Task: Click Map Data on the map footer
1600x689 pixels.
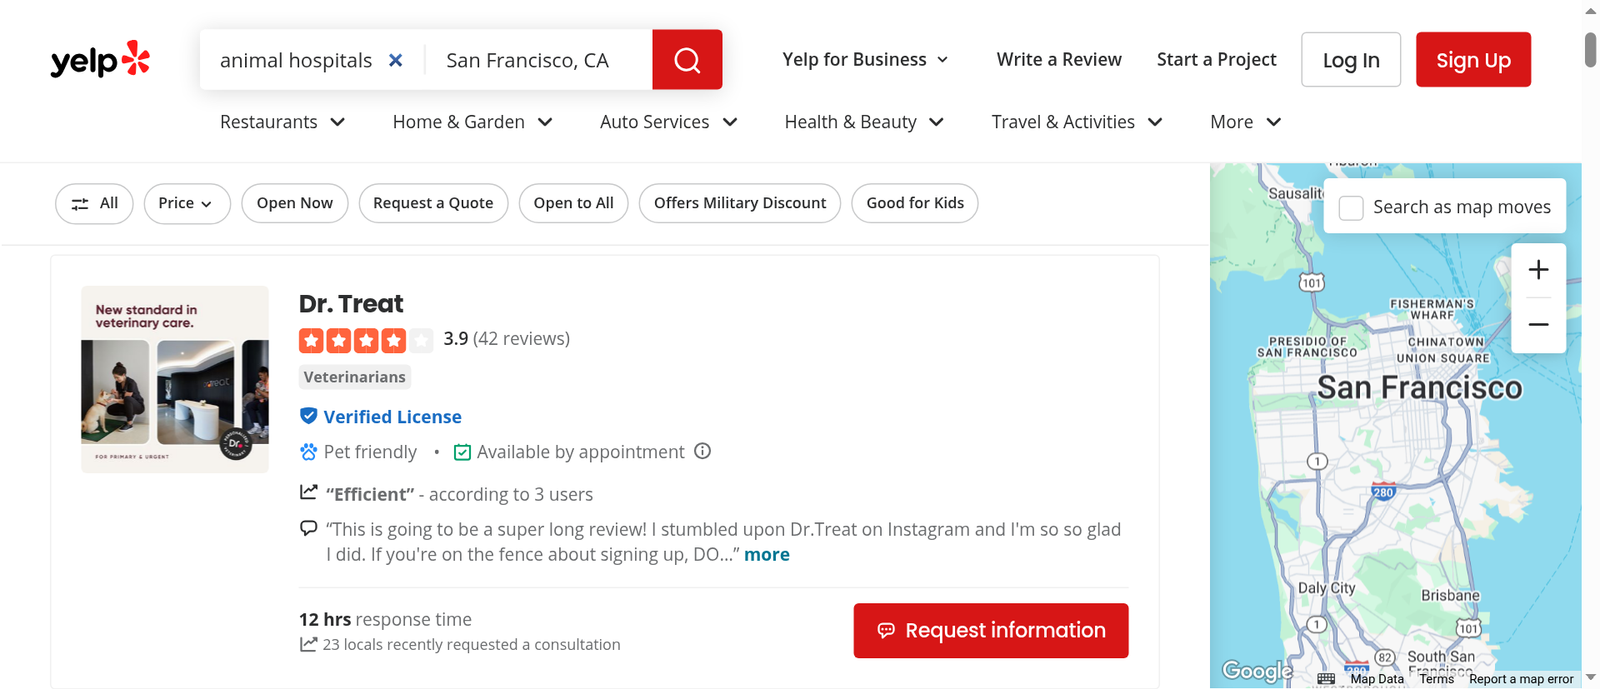Action: point(1377,679)
